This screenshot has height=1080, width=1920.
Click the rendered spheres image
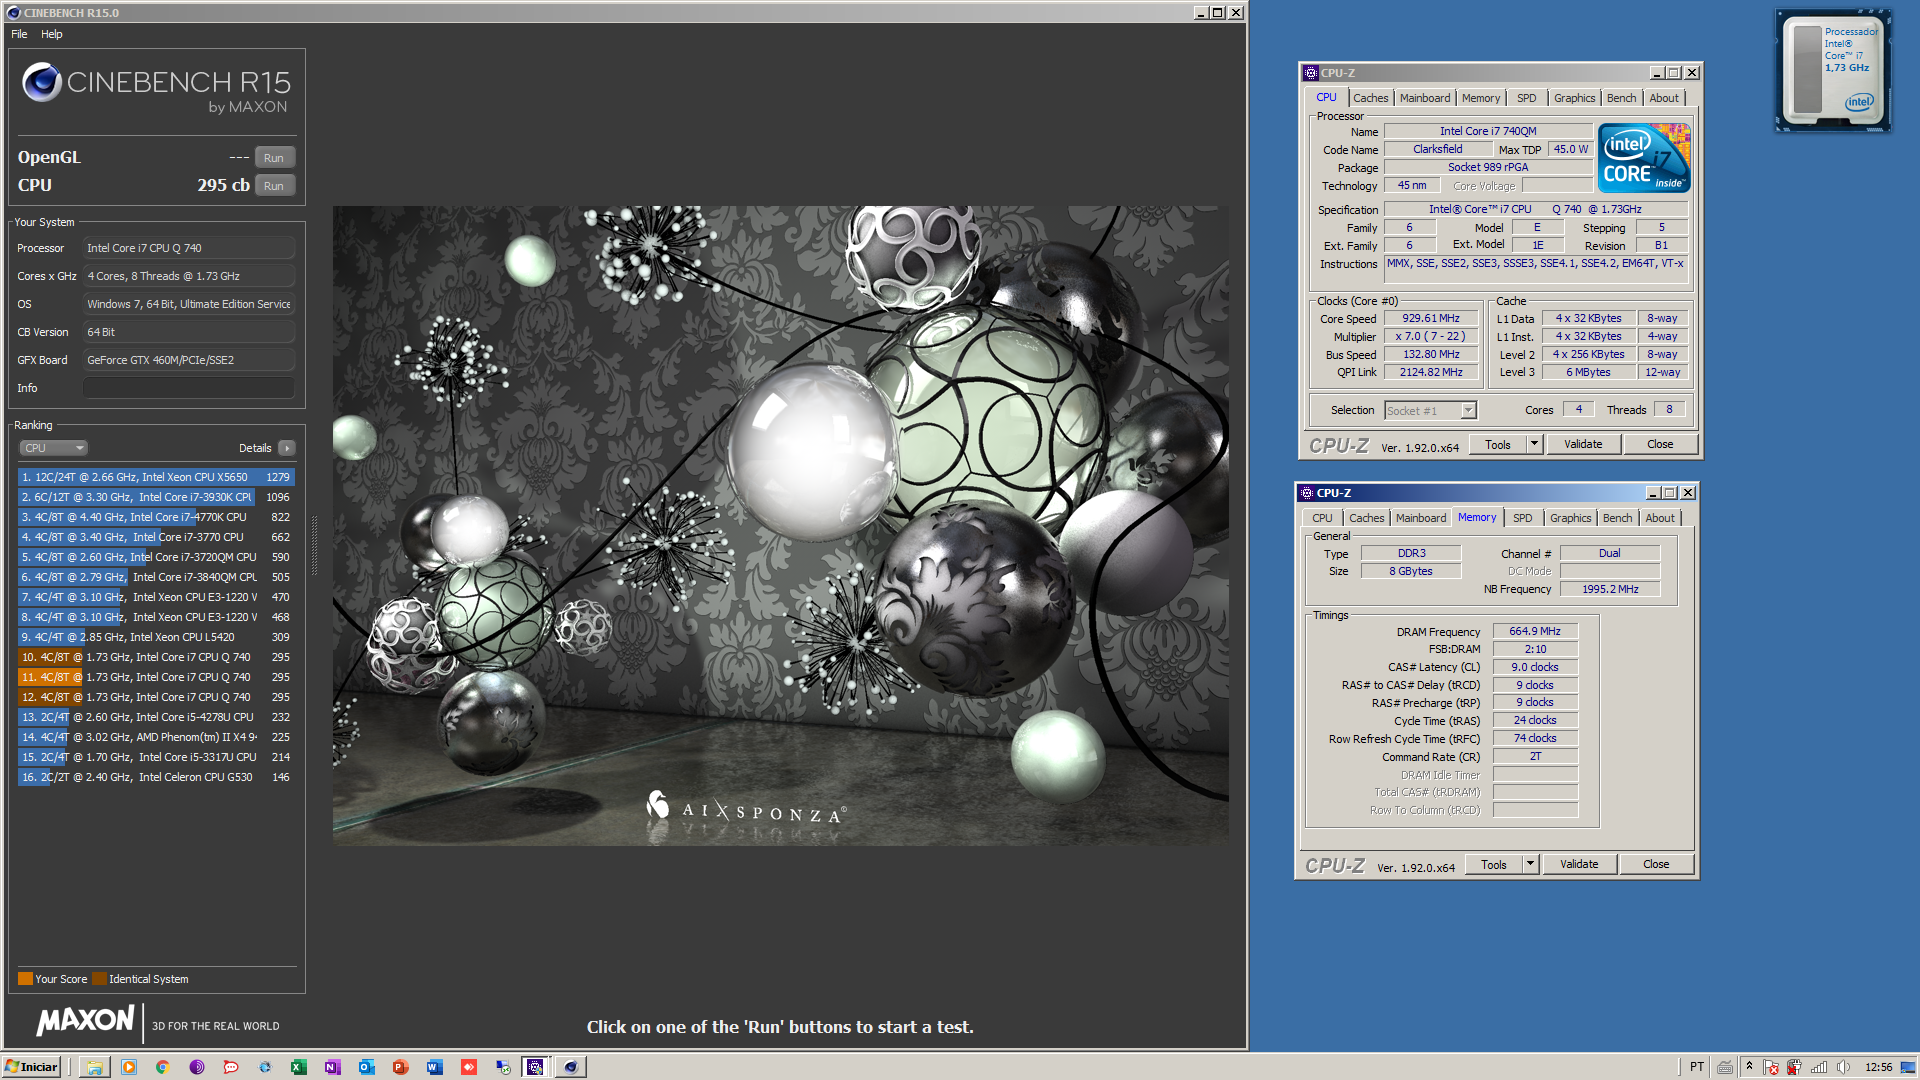pyautogui.click(x=780, y=526)
